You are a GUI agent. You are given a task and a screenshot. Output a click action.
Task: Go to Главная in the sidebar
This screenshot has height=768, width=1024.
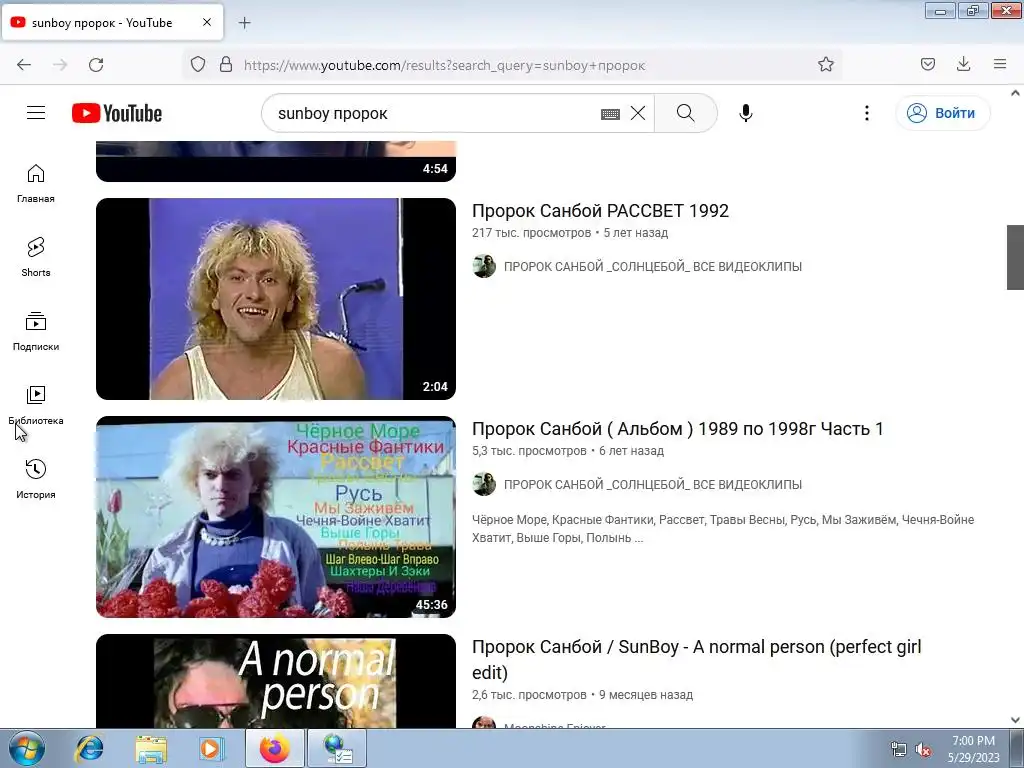36,184
